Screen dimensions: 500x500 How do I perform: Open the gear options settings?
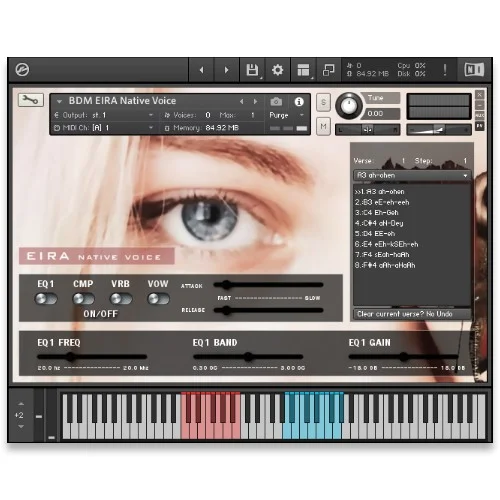278,70
